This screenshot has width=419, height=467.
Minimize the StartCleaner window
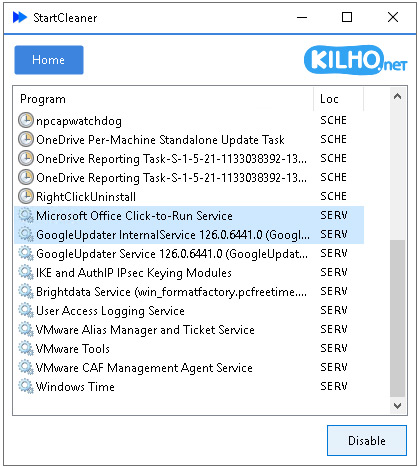[302, 17]
